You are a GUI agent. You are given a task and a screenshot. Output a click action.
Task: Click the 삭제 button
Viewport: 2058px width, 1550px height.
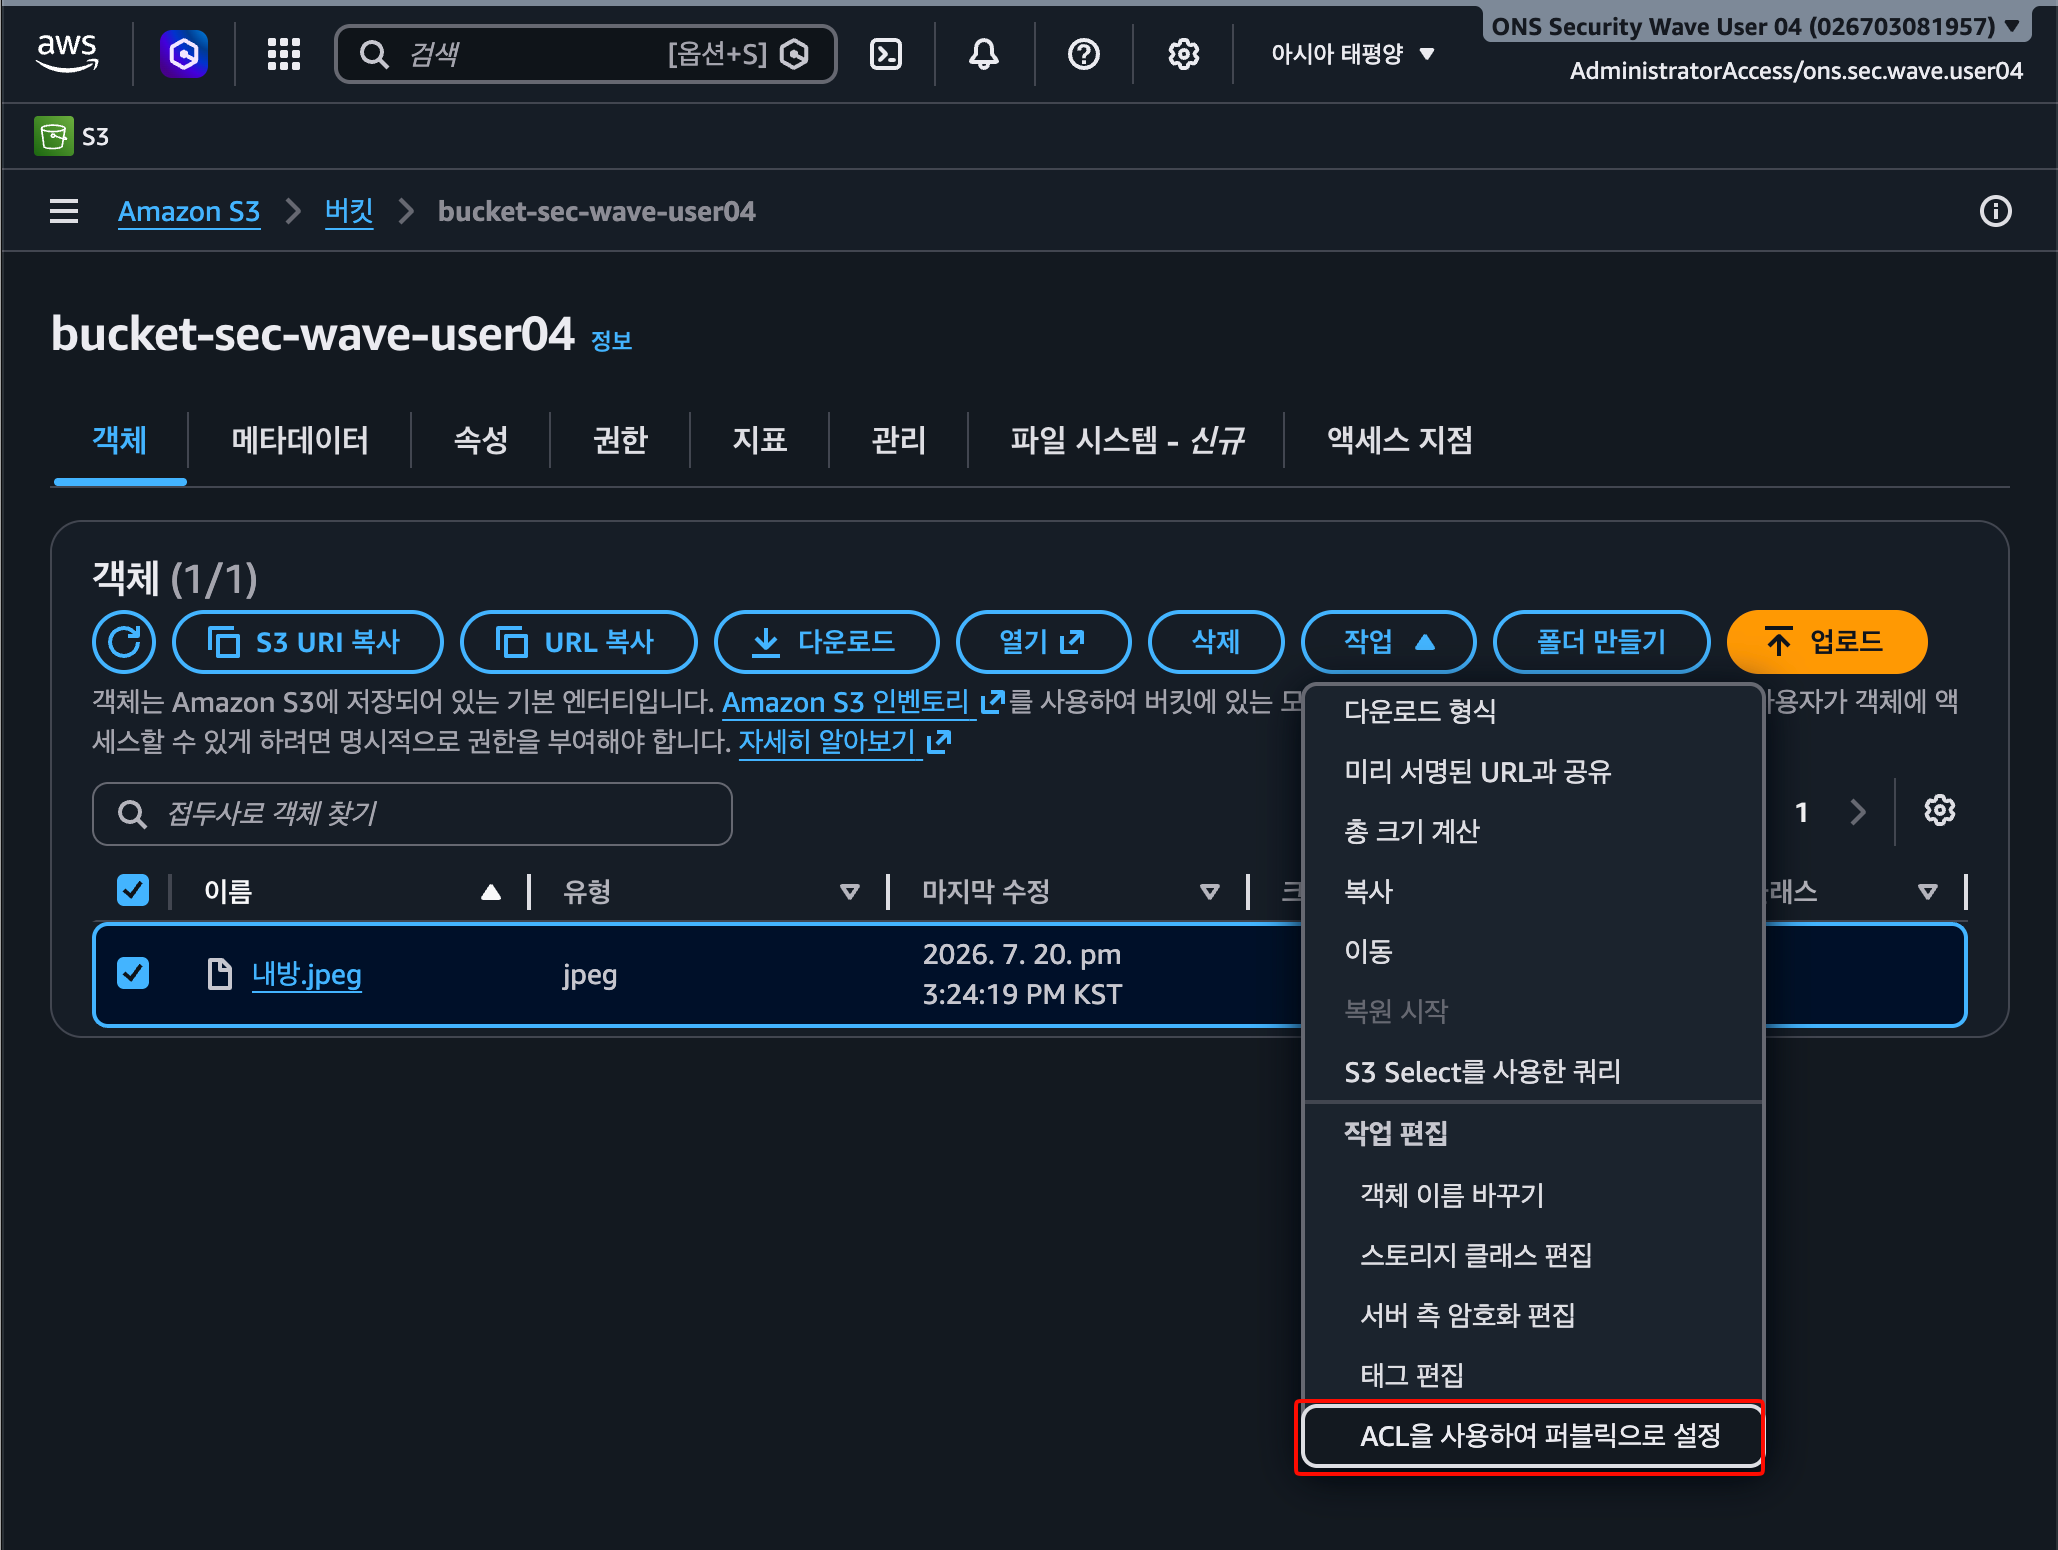click(1216, 642)
